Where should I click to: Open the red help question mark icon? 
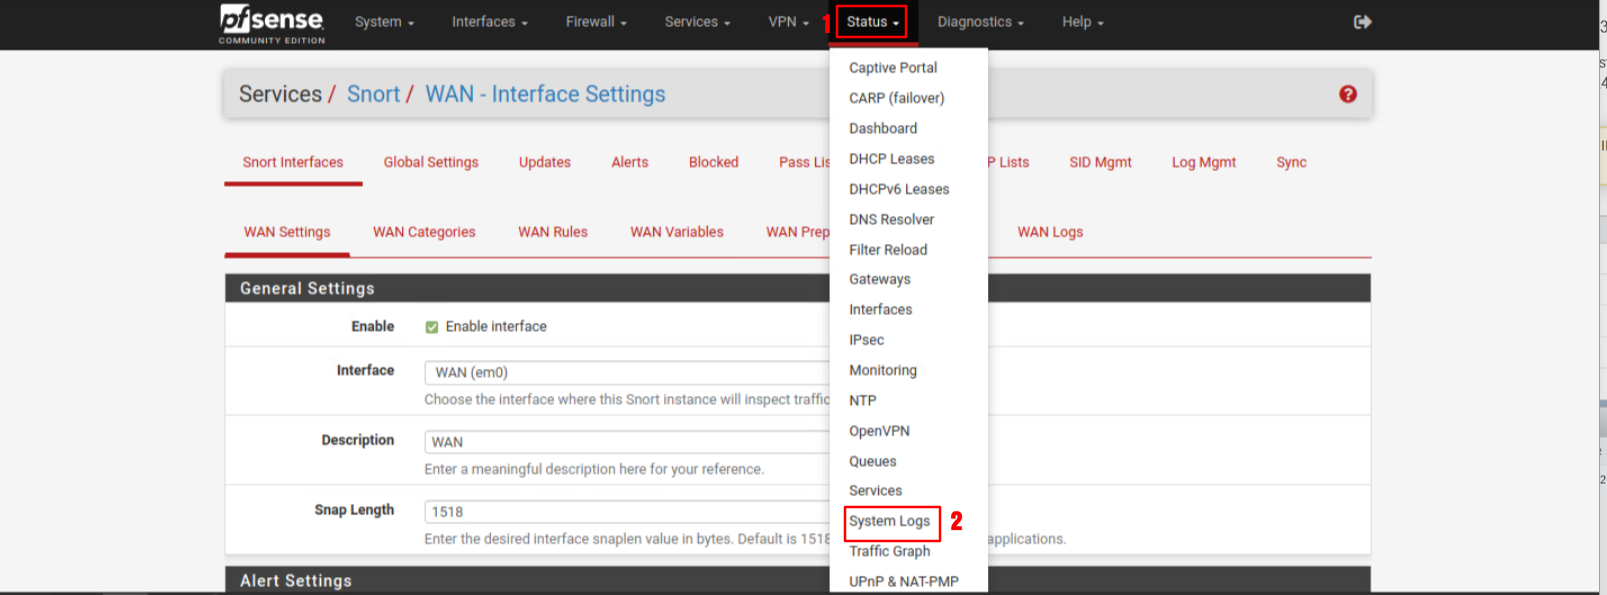[x=1347, y=94]
